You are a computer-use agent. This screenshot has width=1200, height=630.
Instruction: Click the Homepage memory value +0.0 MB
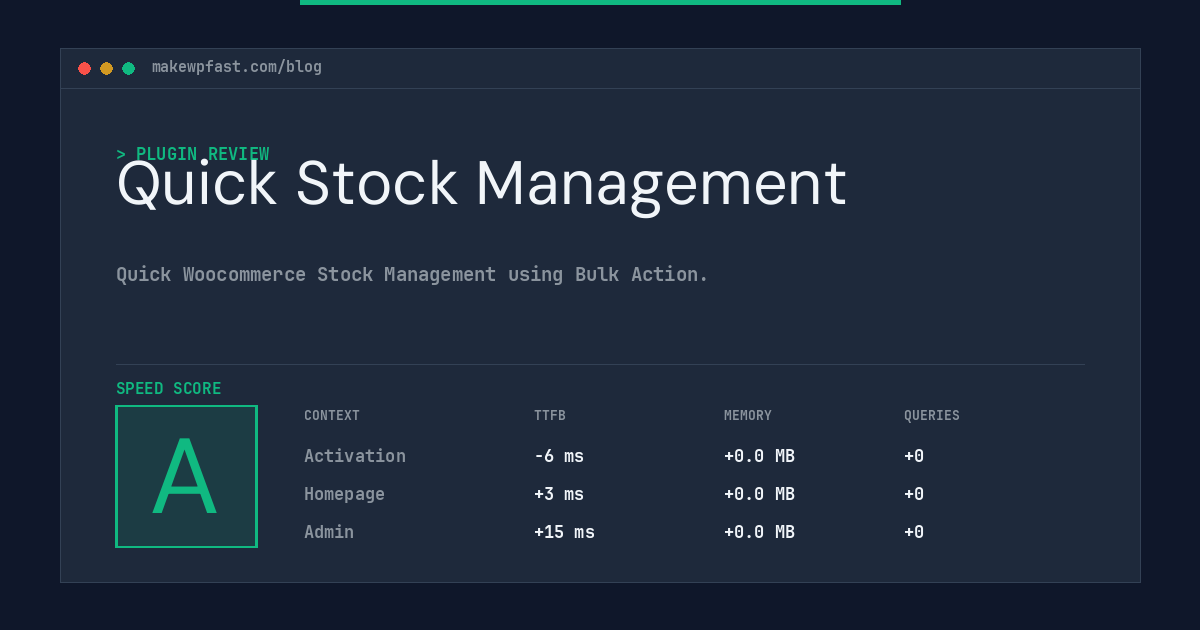[x=759, y=494]
